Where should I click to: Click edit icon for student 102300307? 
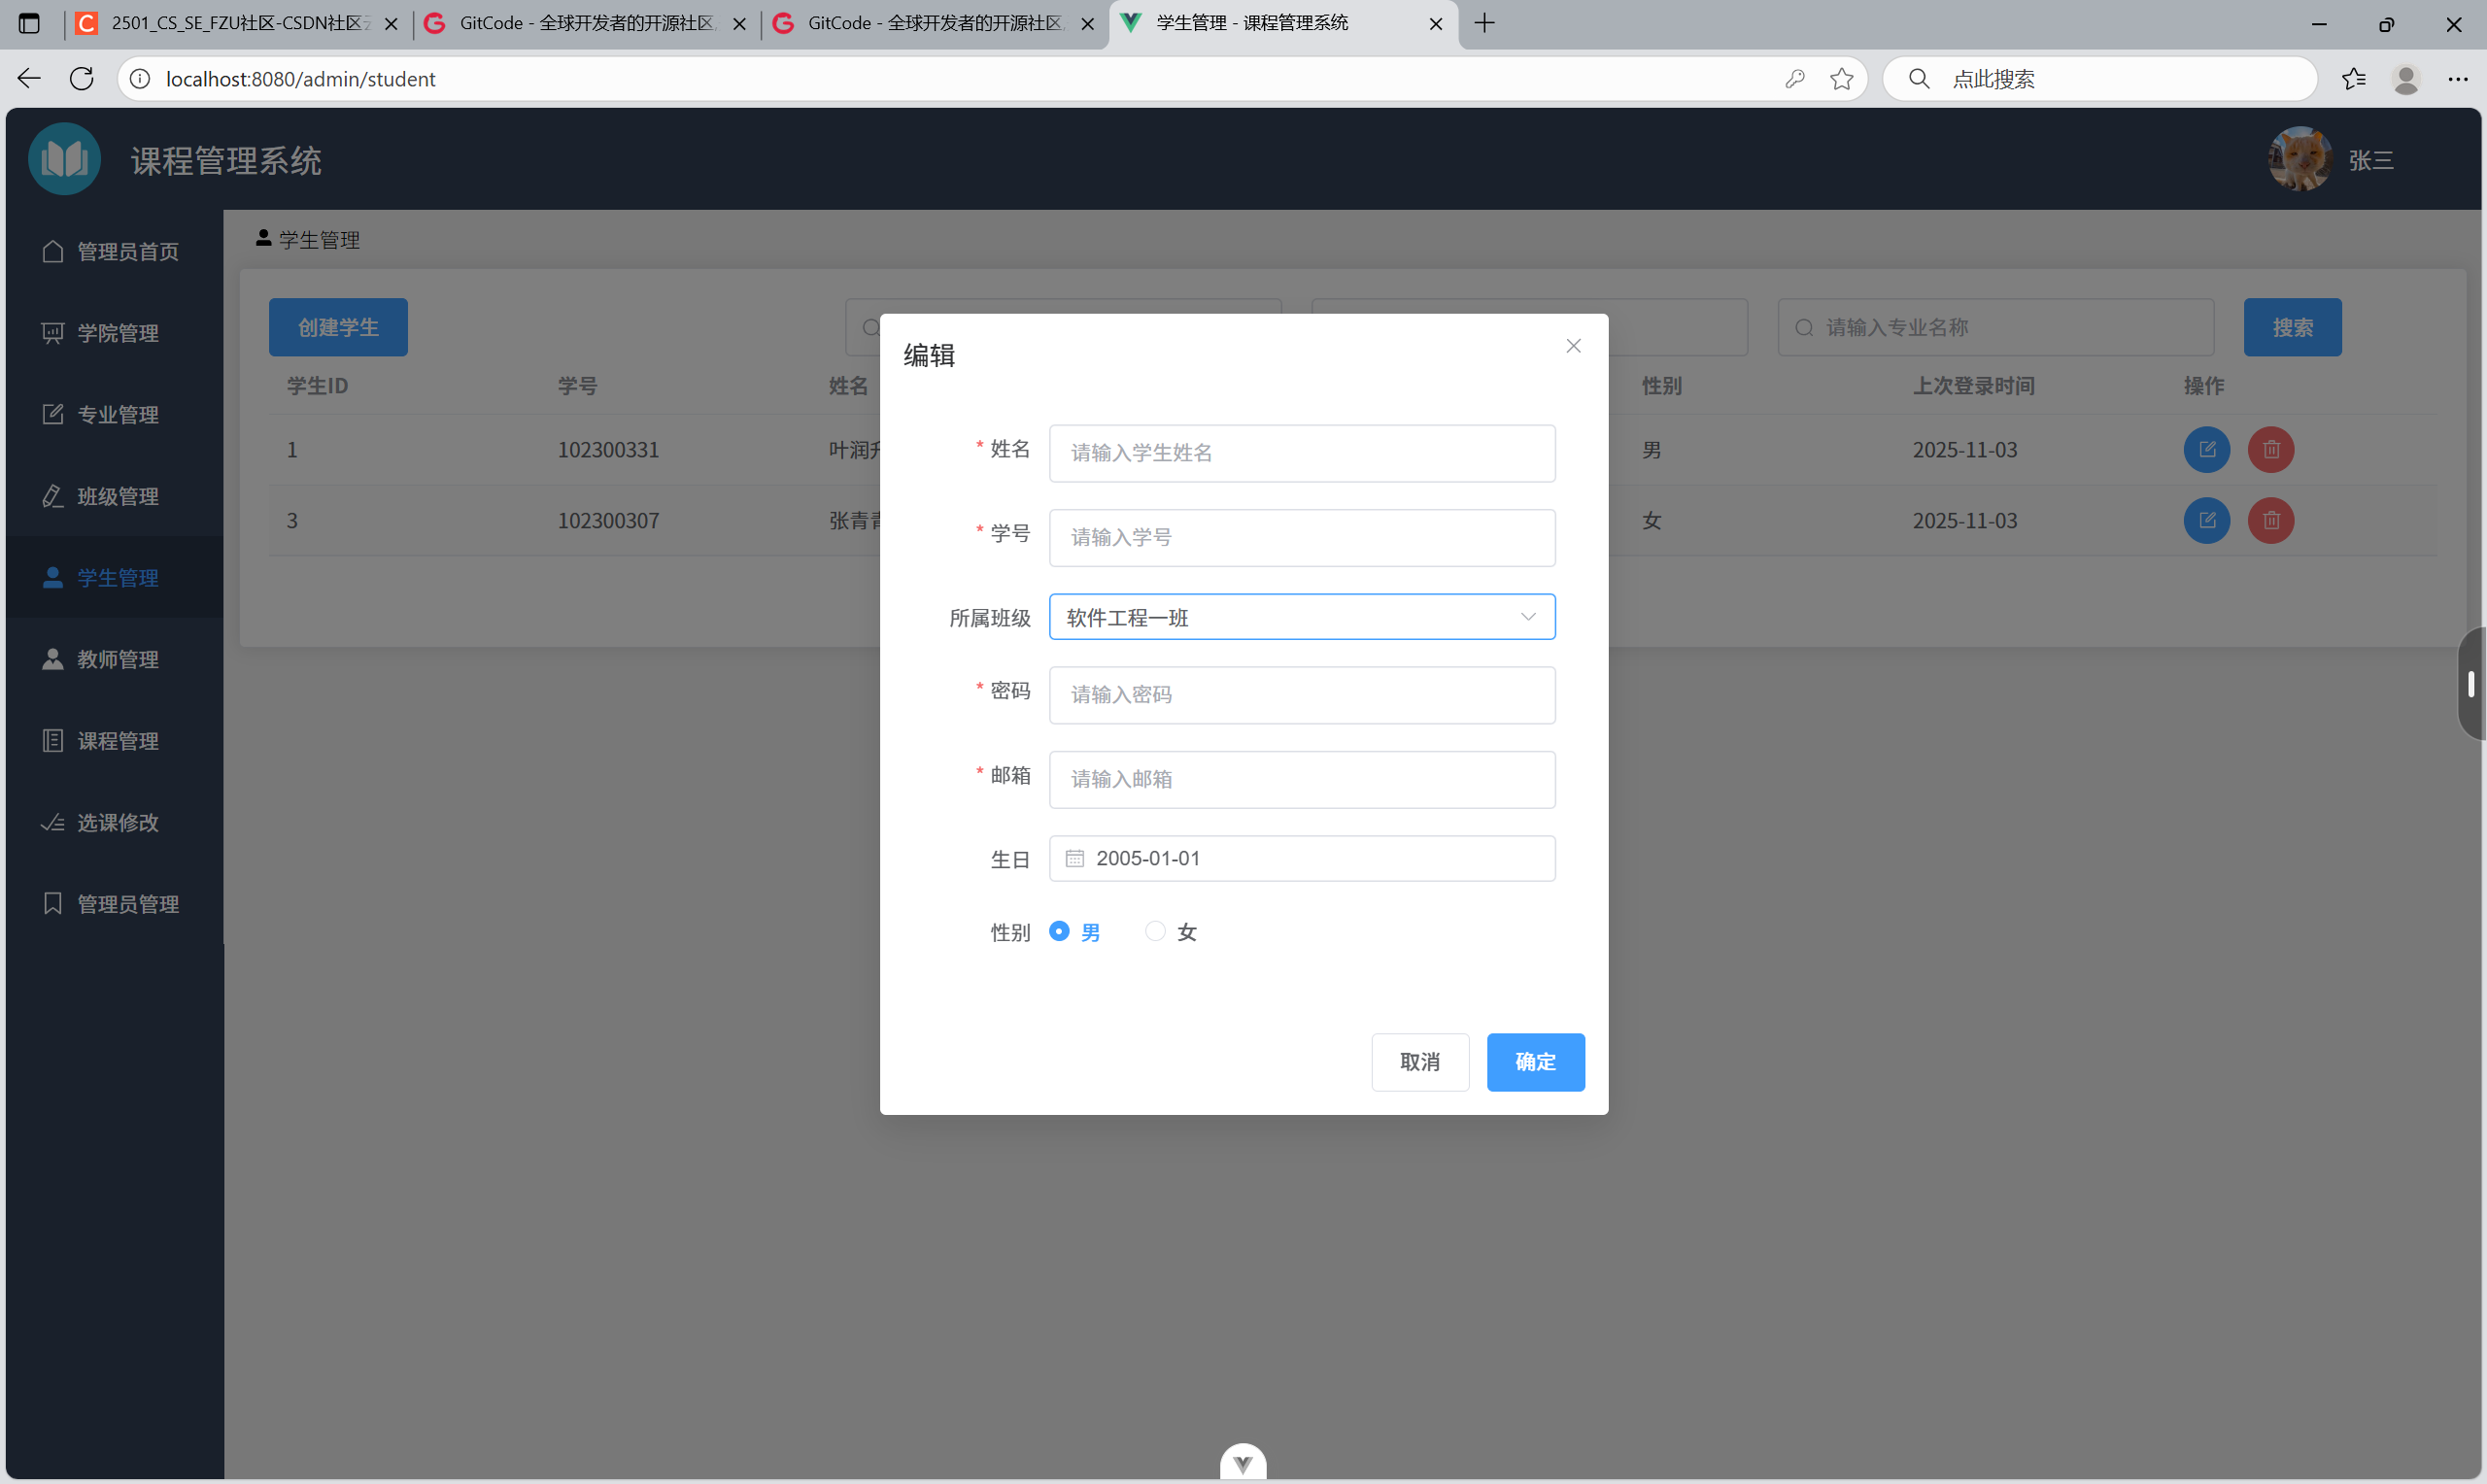coord(2206,521)
